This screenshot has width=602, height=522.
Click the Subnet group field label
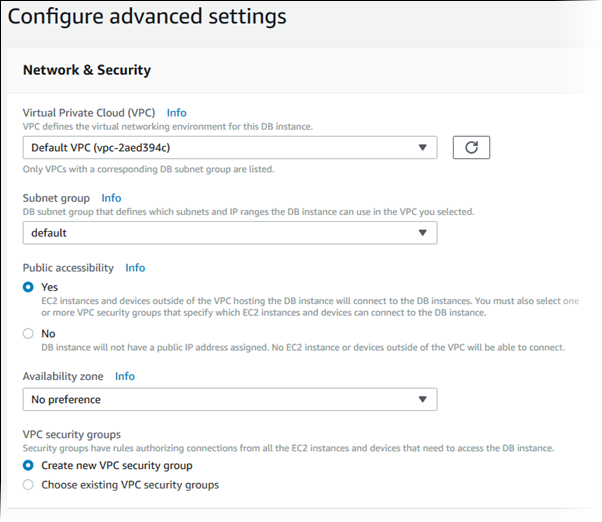tap(56, 198)
